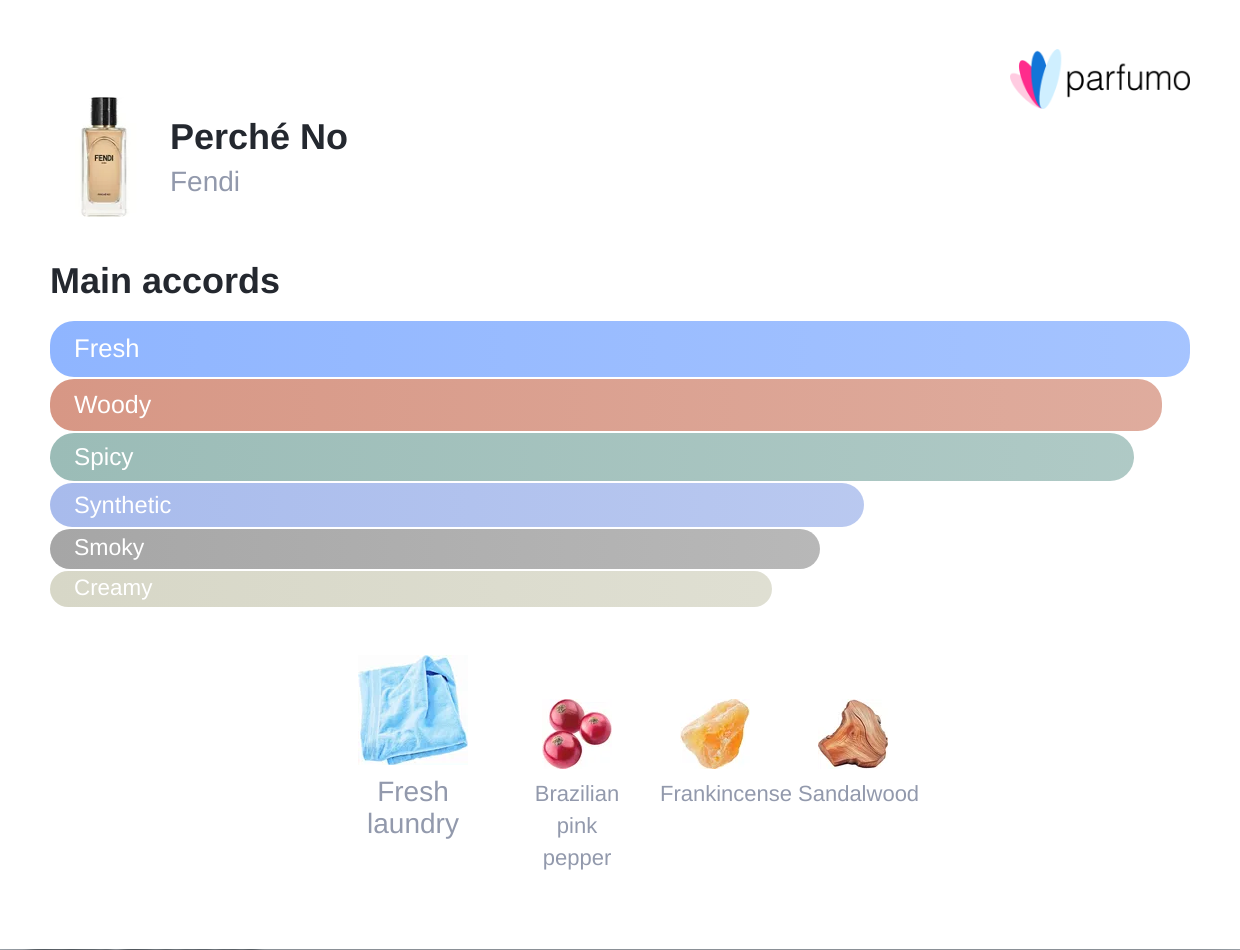Click the parfumo wordmark text
This screenshot has height=950, width=1240.
pyautogui.click(x=1127, y=79)
